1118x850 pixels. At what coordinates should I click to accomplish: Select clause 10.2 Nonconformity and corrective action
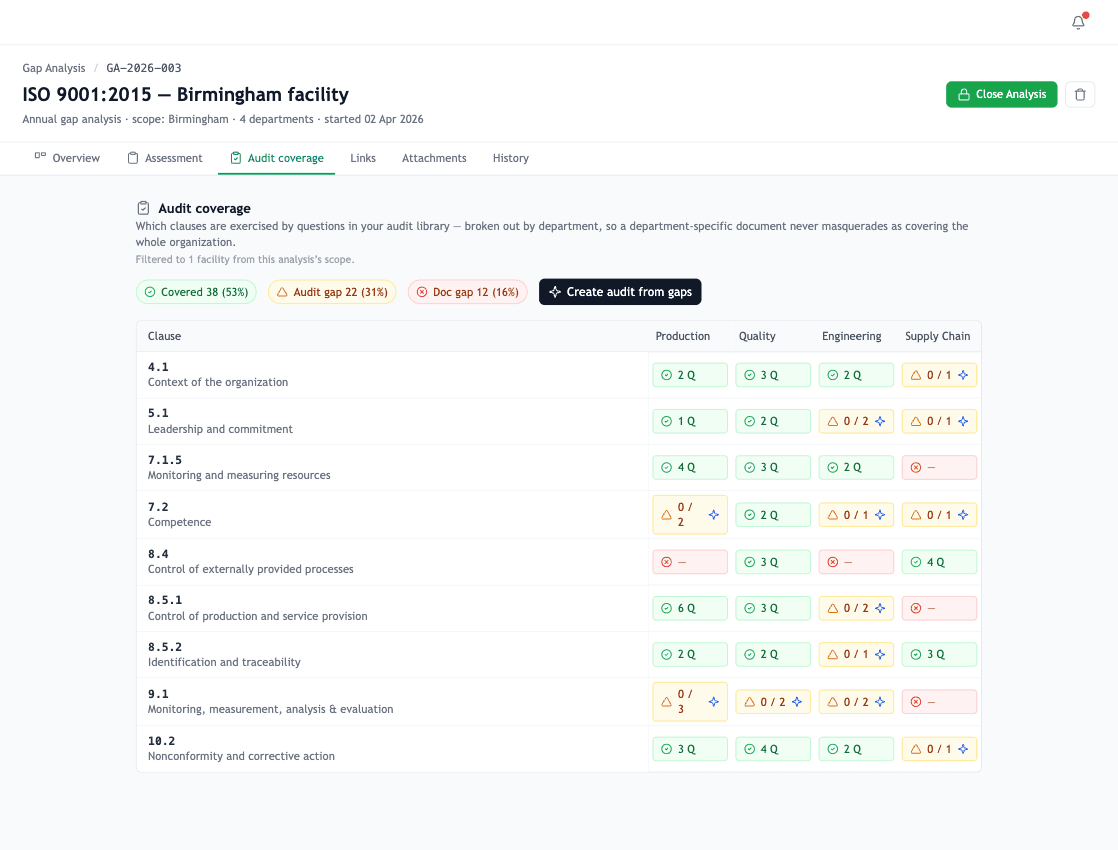[x=392, y=749]
